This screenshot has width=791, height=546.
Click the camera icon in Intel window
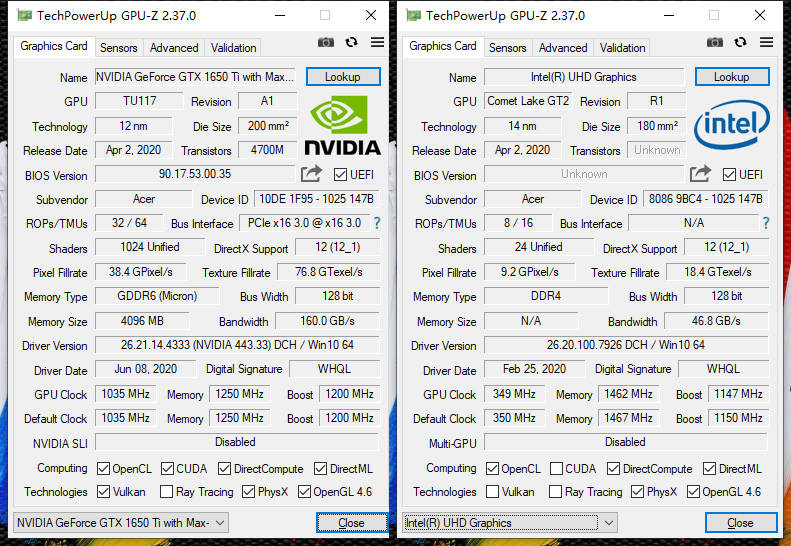tap(714, 42)
